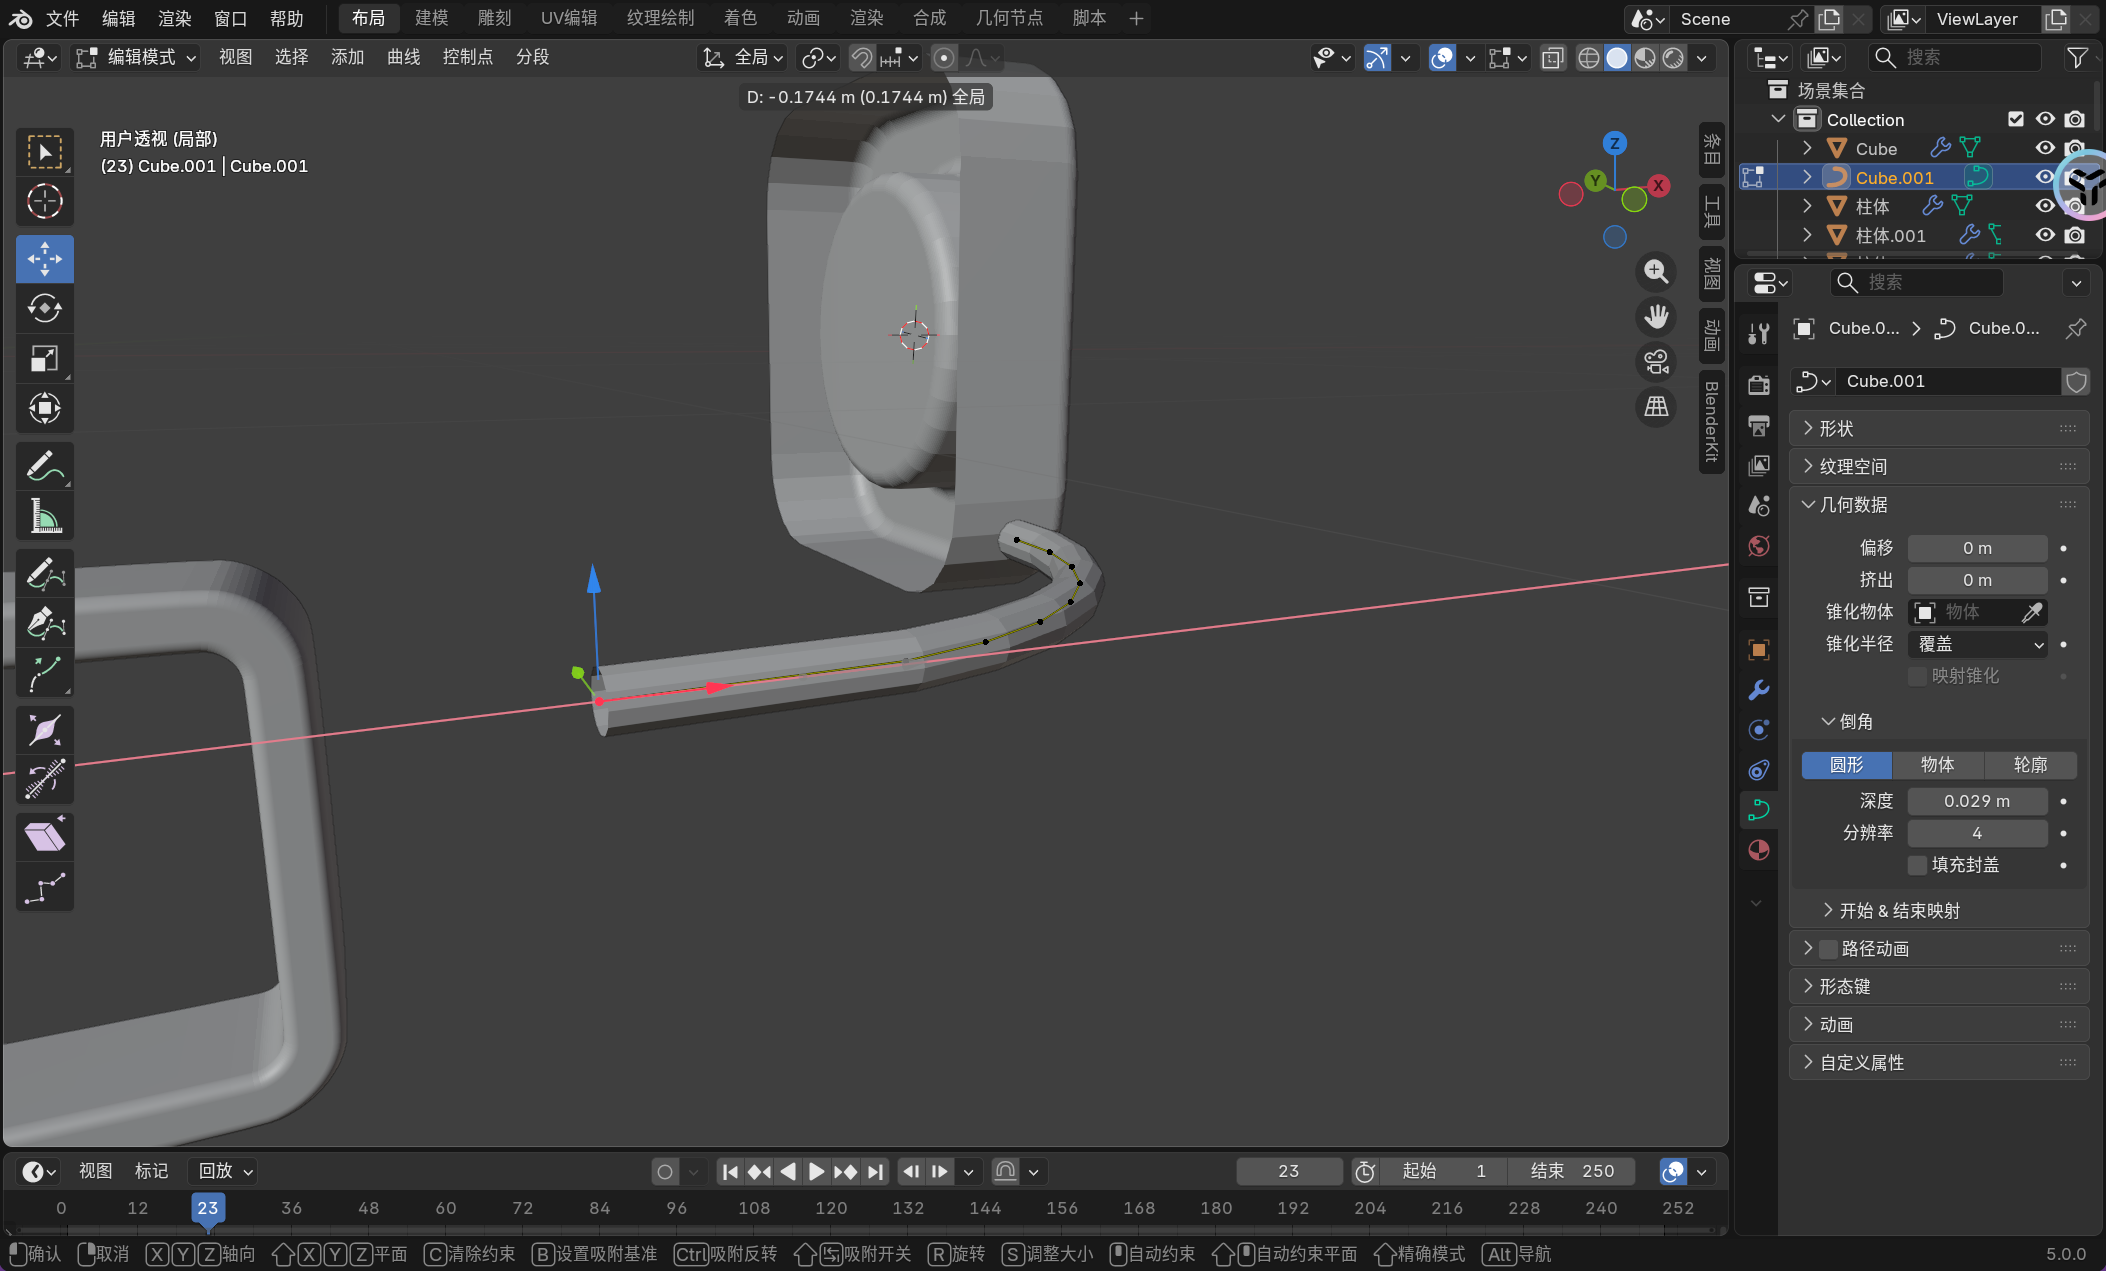
Task: Expand the 形状 panel
Action: click(x=1836, y=429)
